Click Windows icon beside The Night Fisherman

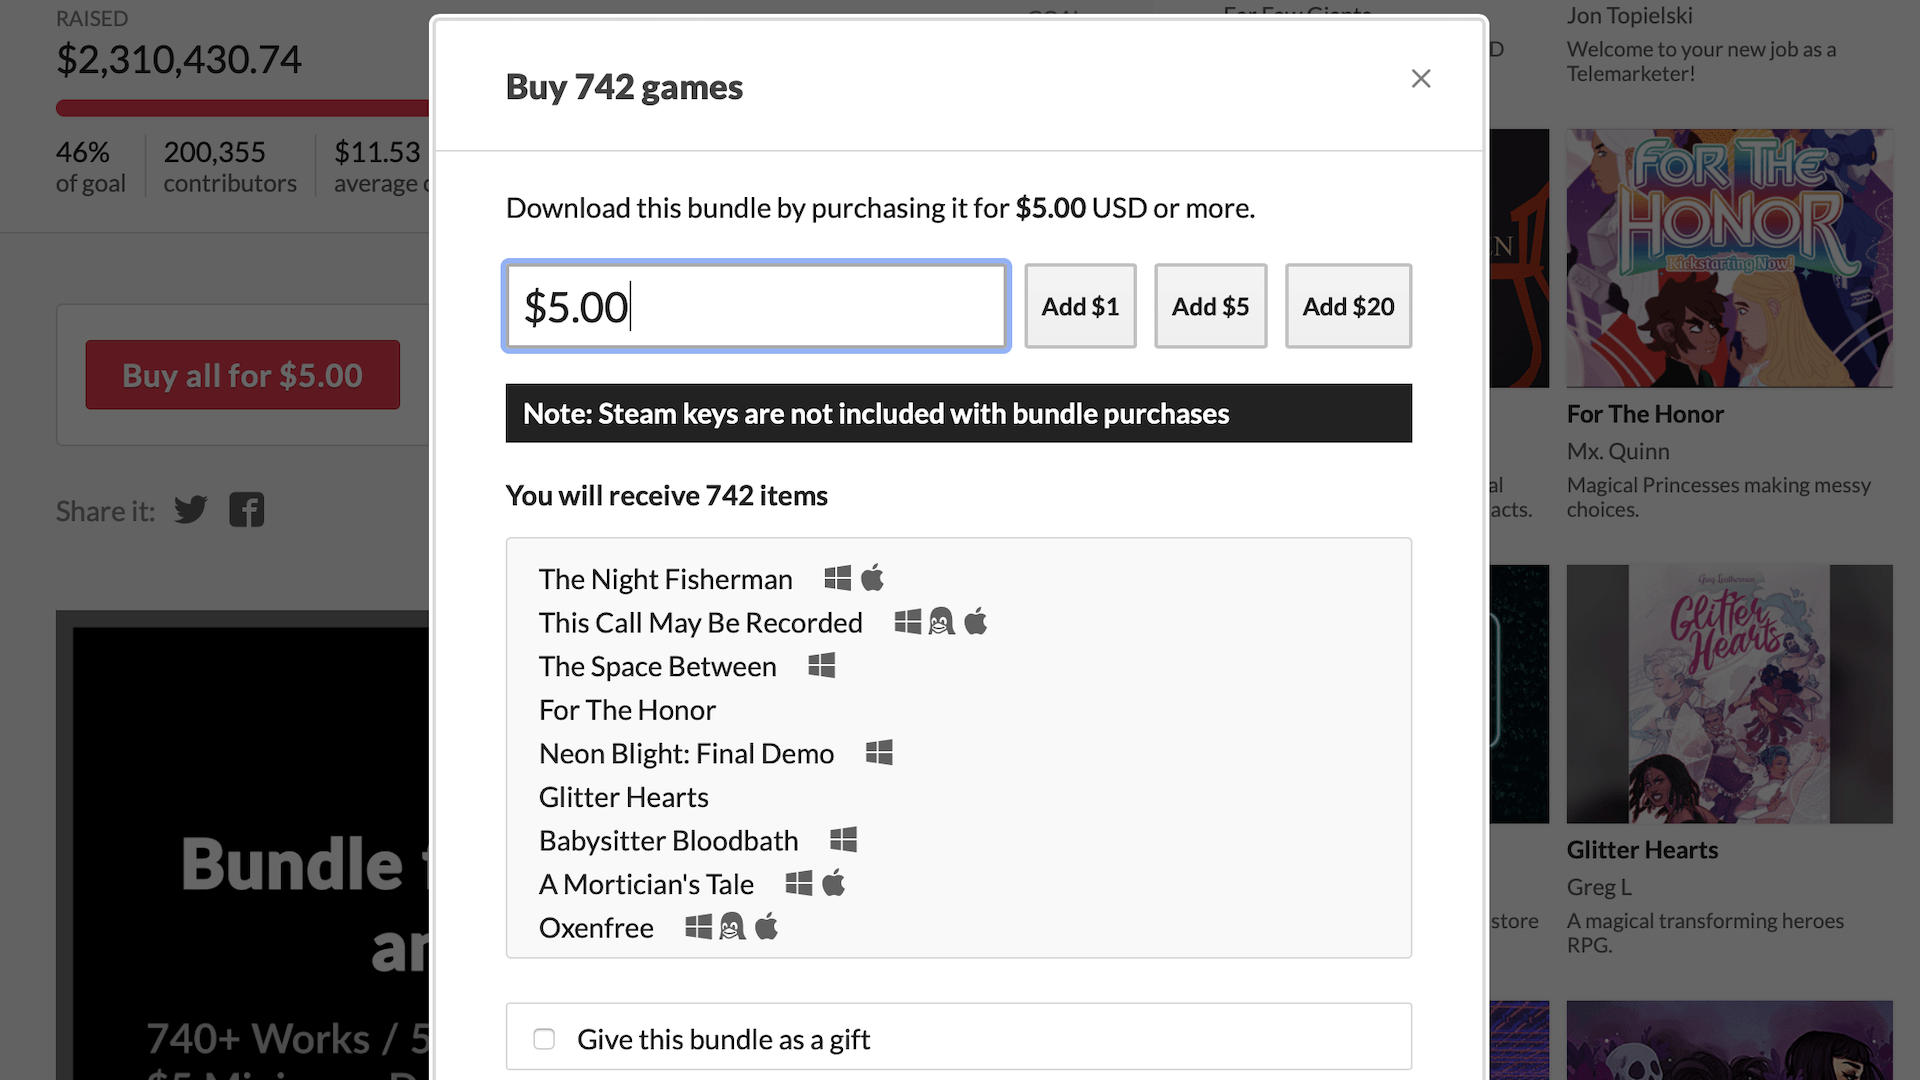coord(838,578)
